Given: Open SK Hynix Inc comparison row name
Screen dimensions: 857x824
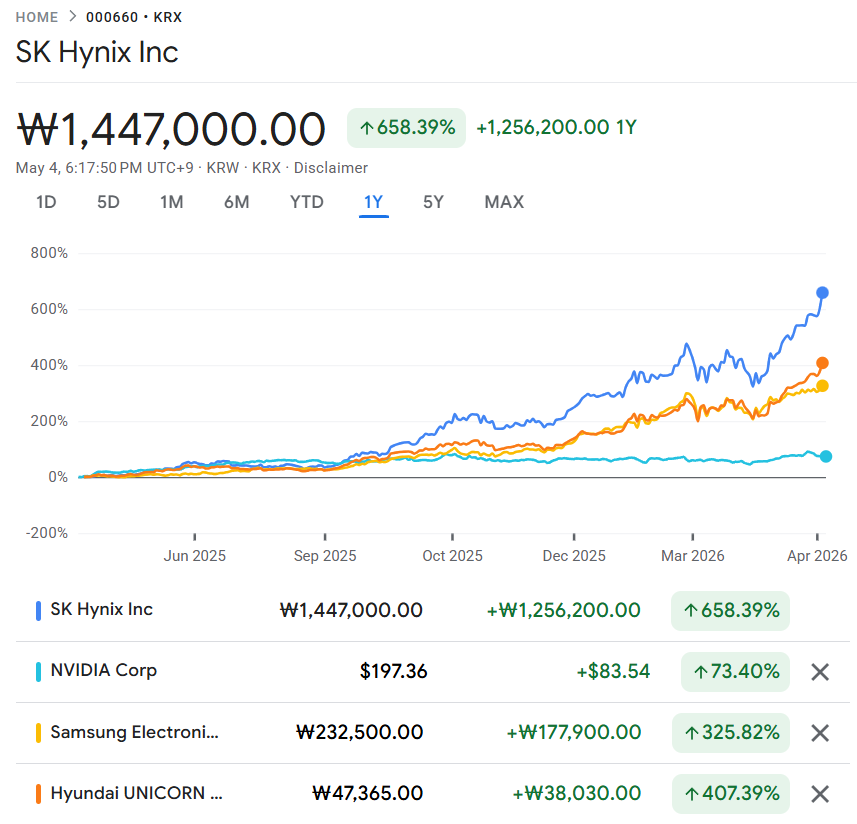Looking at the screenshot, I should tap(102, 609).
